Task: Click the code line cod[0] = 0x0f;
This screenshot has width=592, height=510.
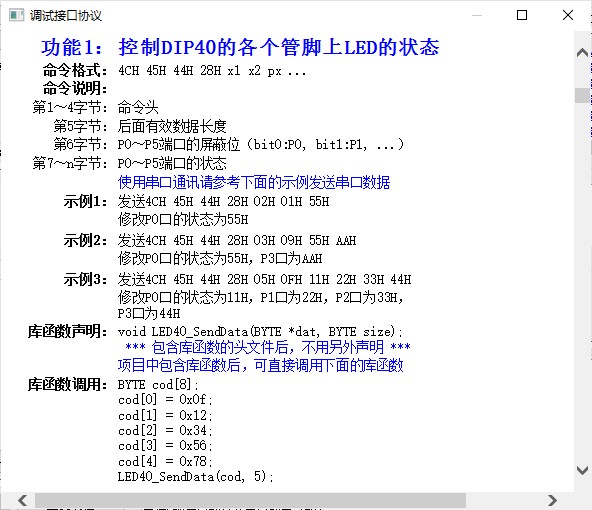Action: (x=165, y=399)
